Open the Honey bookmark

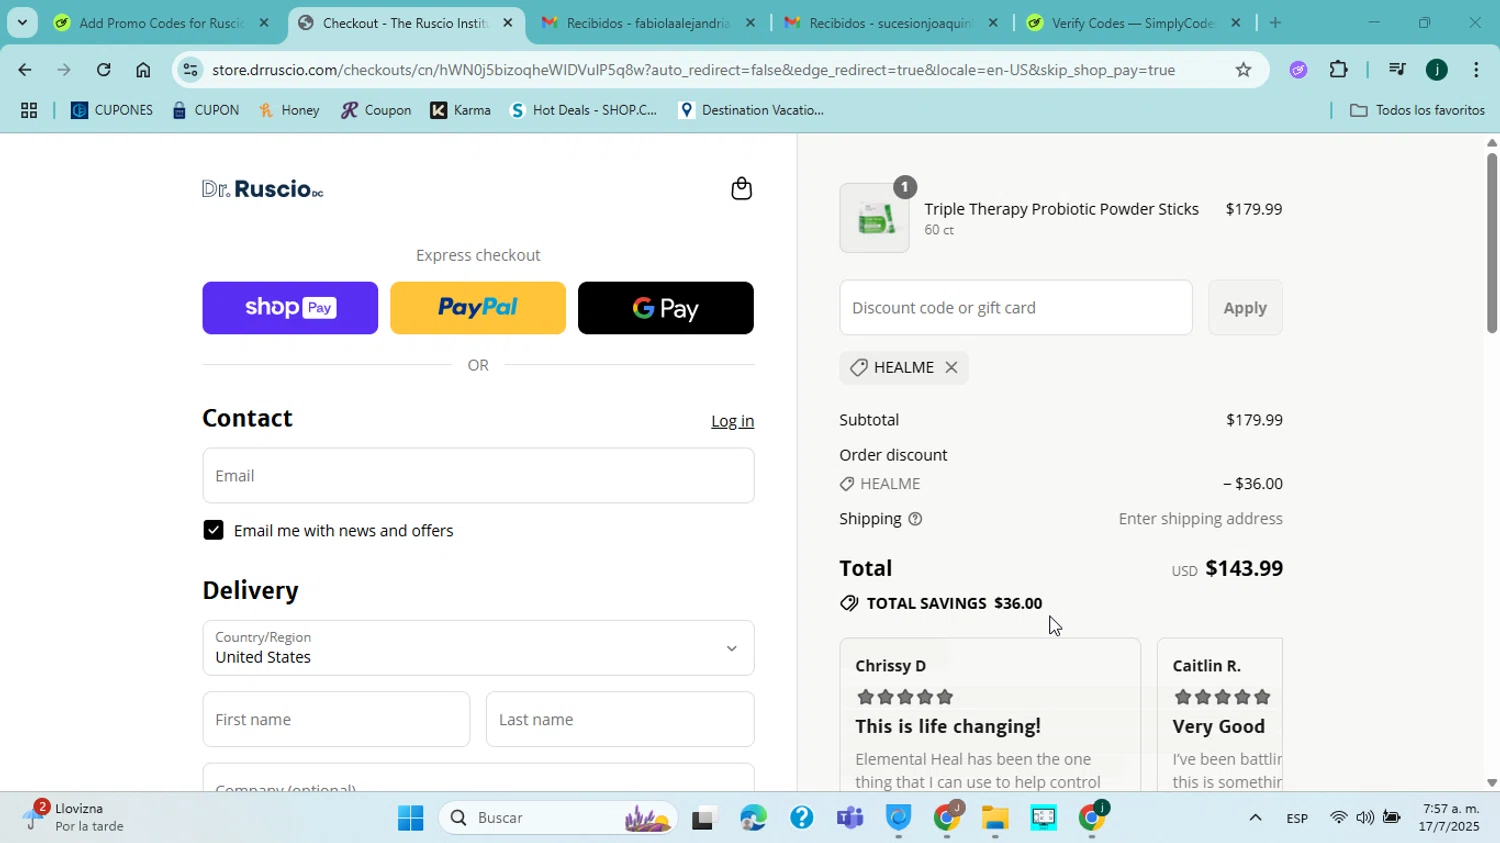(x=289, y=111)
